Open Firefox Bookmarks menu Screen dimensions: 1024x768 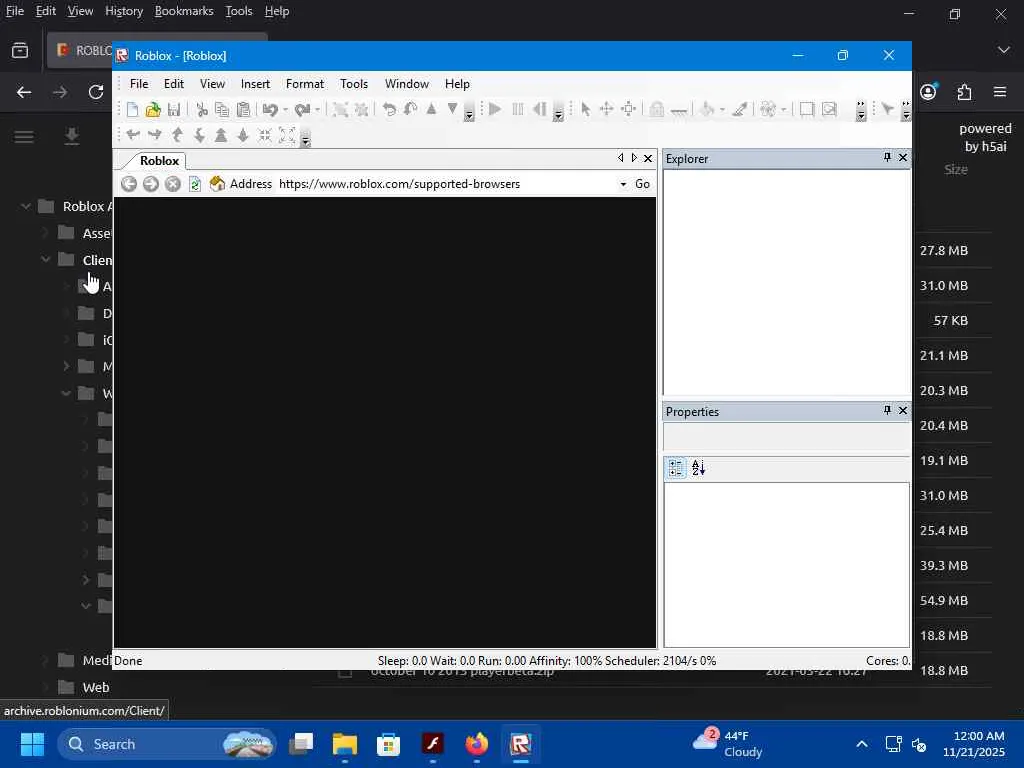(184, 11)
